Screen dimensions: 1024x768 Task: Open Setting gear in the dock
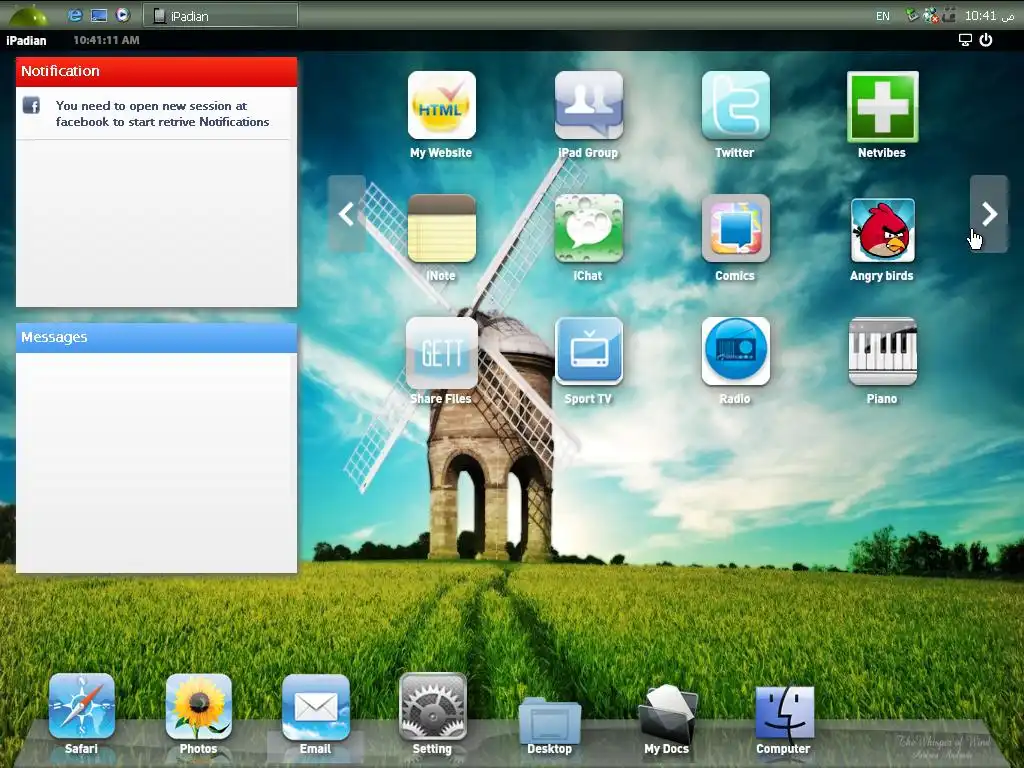[432, 706]
